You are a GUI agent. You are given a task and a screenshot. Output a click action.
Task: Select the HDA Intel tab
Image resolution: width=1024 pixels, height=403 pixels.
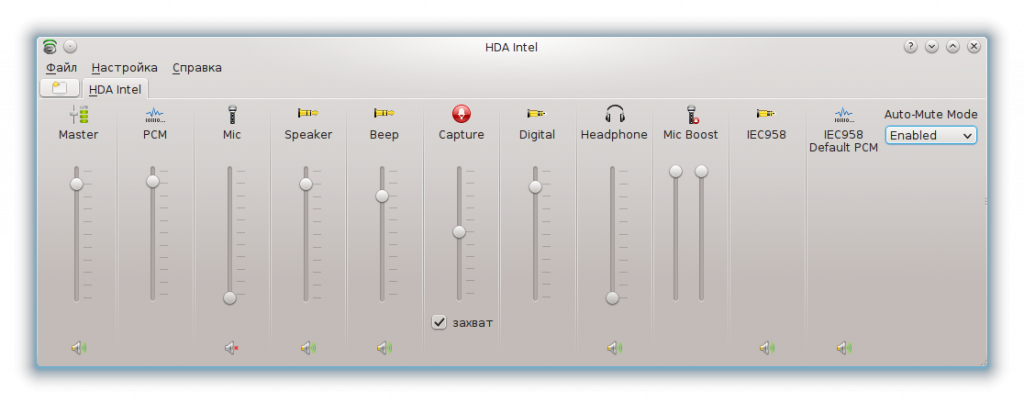[115, 89]
